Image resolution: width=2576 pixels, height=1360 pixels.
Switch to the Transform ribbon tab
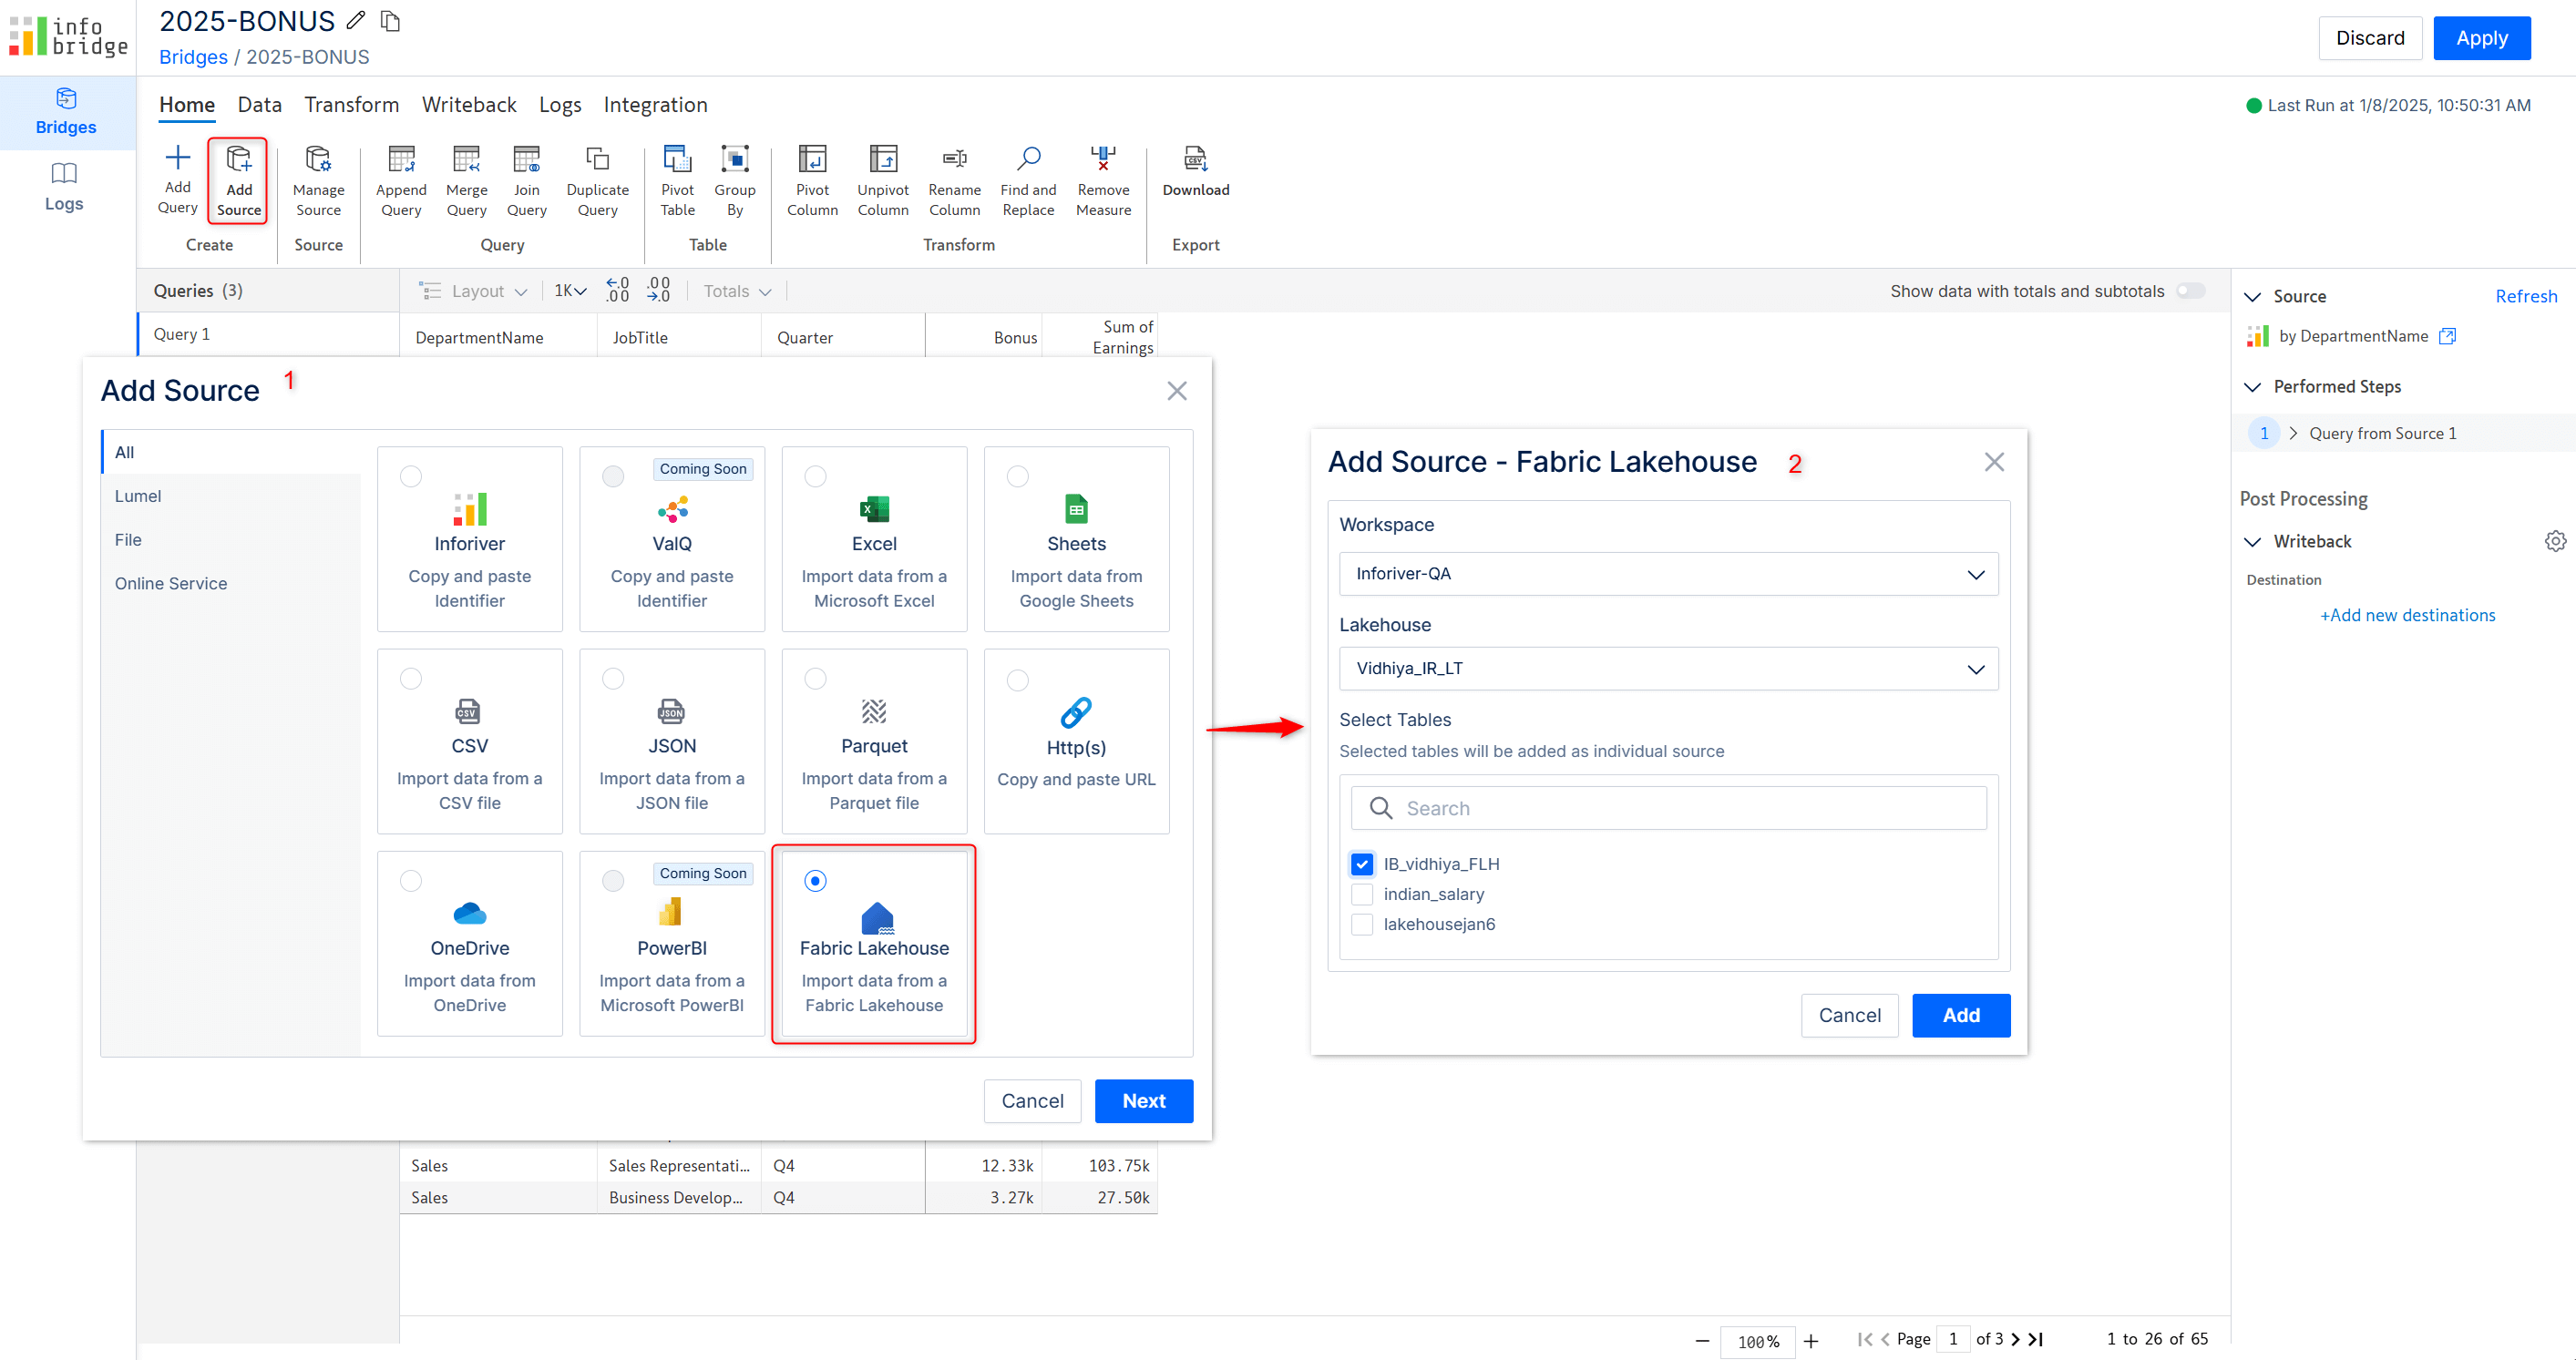[349, 104]
